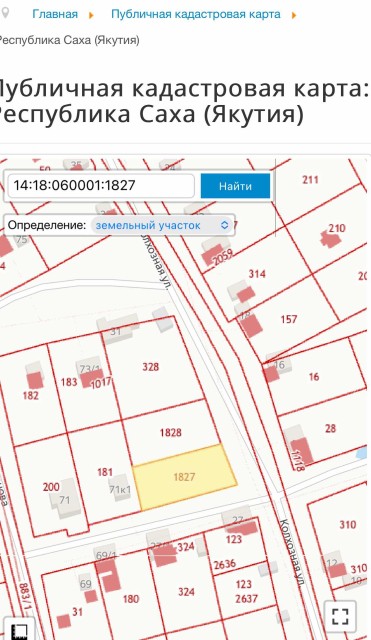Image resolution: width=371 pixels, height=640 pixels.
Task: Click the cadastral number search field
Action: (101, 185)
